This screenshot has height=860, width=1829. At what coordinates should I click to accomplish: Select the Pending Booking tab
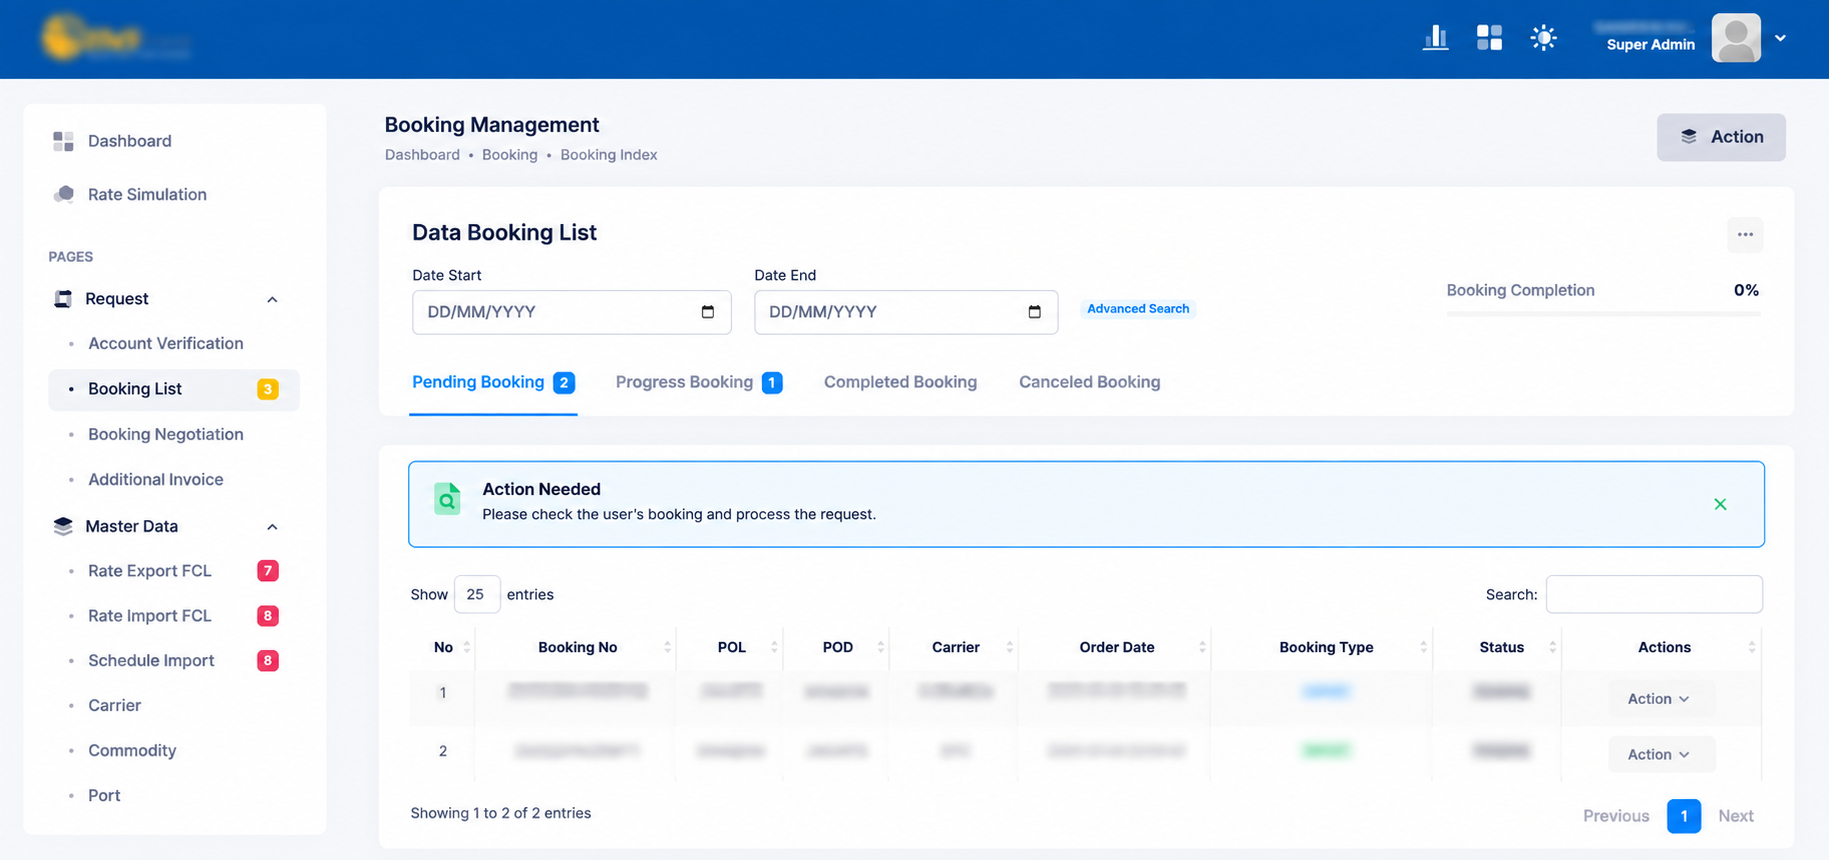click(x=493, y=382)
